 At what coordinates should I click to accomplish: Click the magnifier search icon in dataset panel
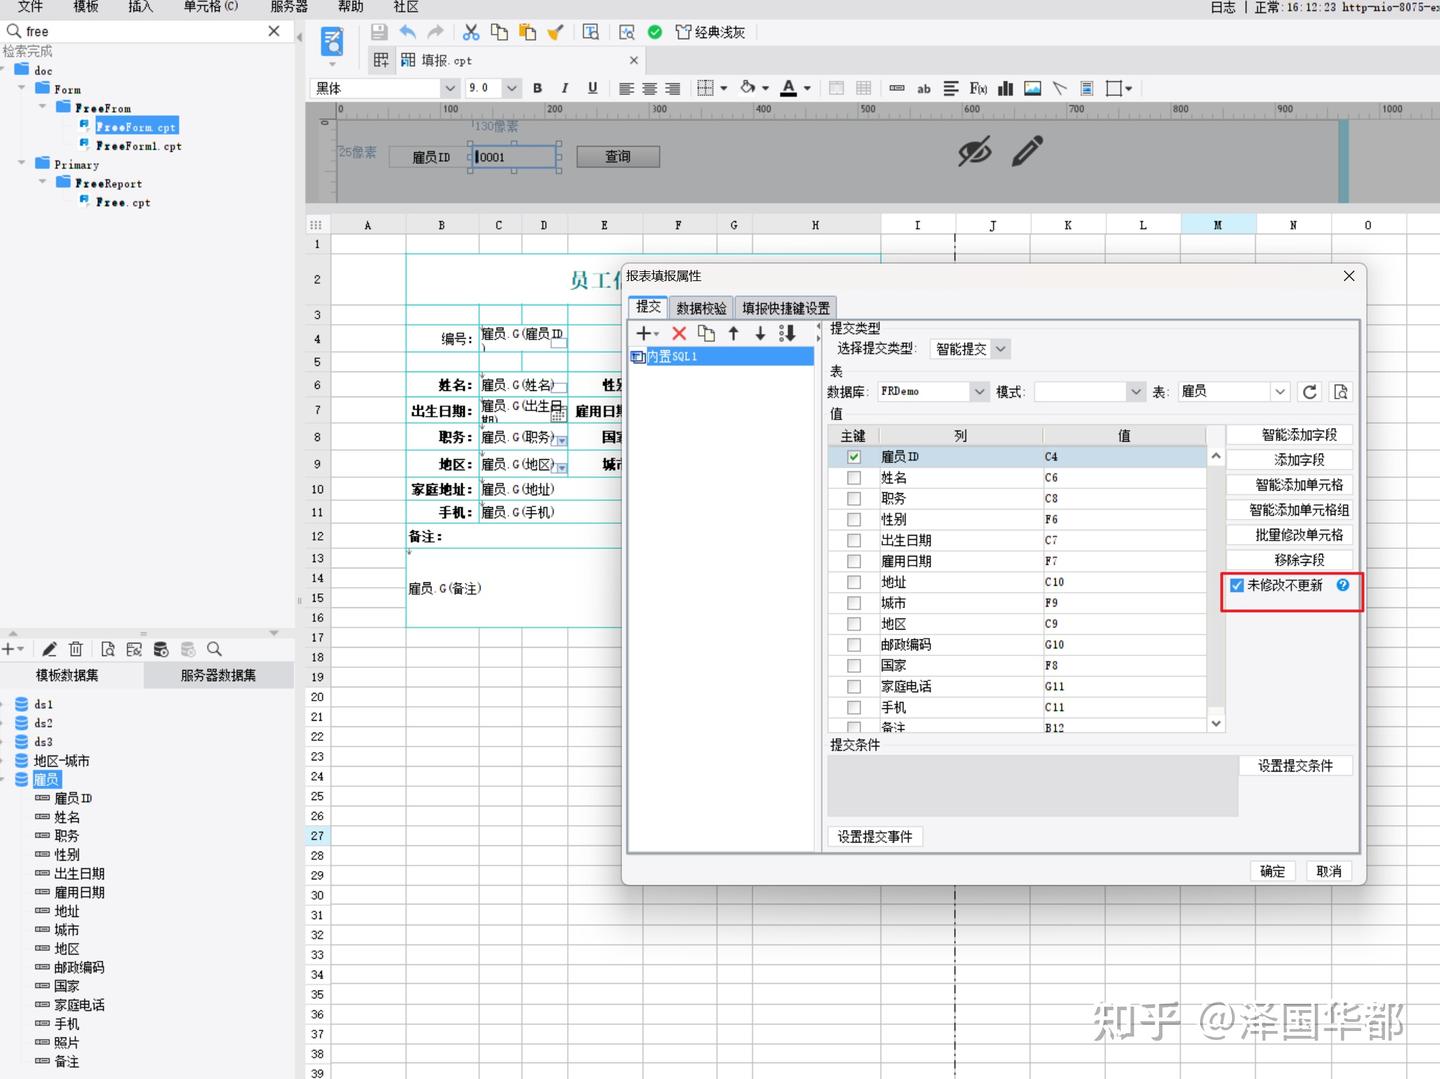214,649
